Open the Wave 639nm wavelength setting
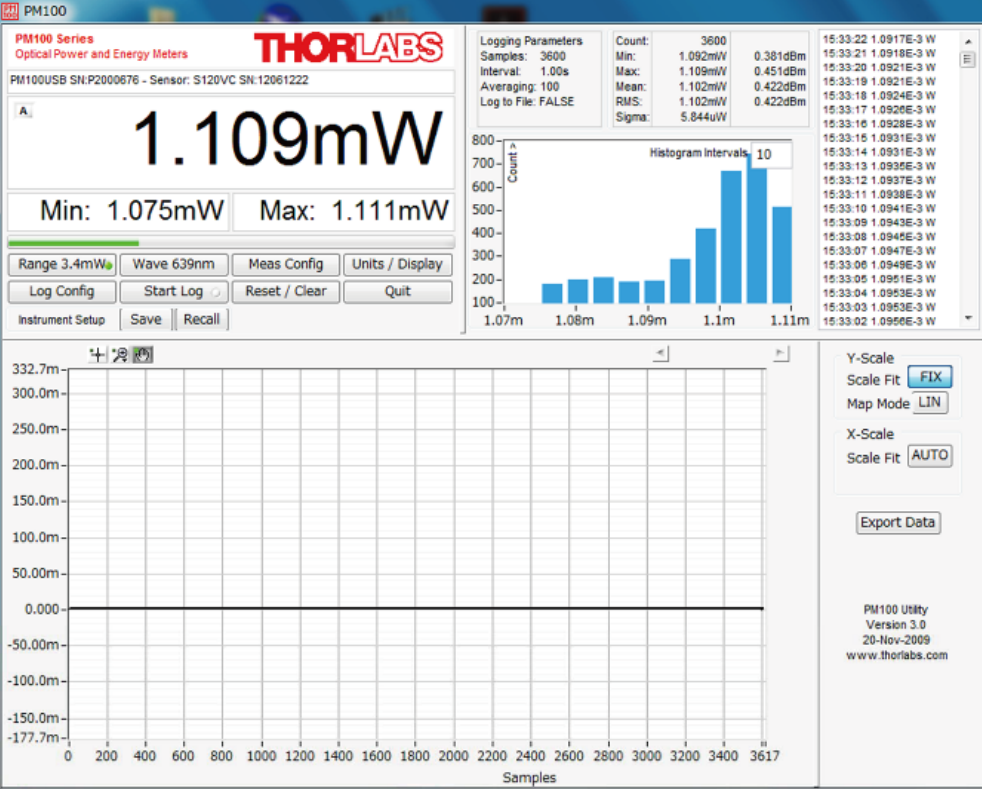 (173, 265)
